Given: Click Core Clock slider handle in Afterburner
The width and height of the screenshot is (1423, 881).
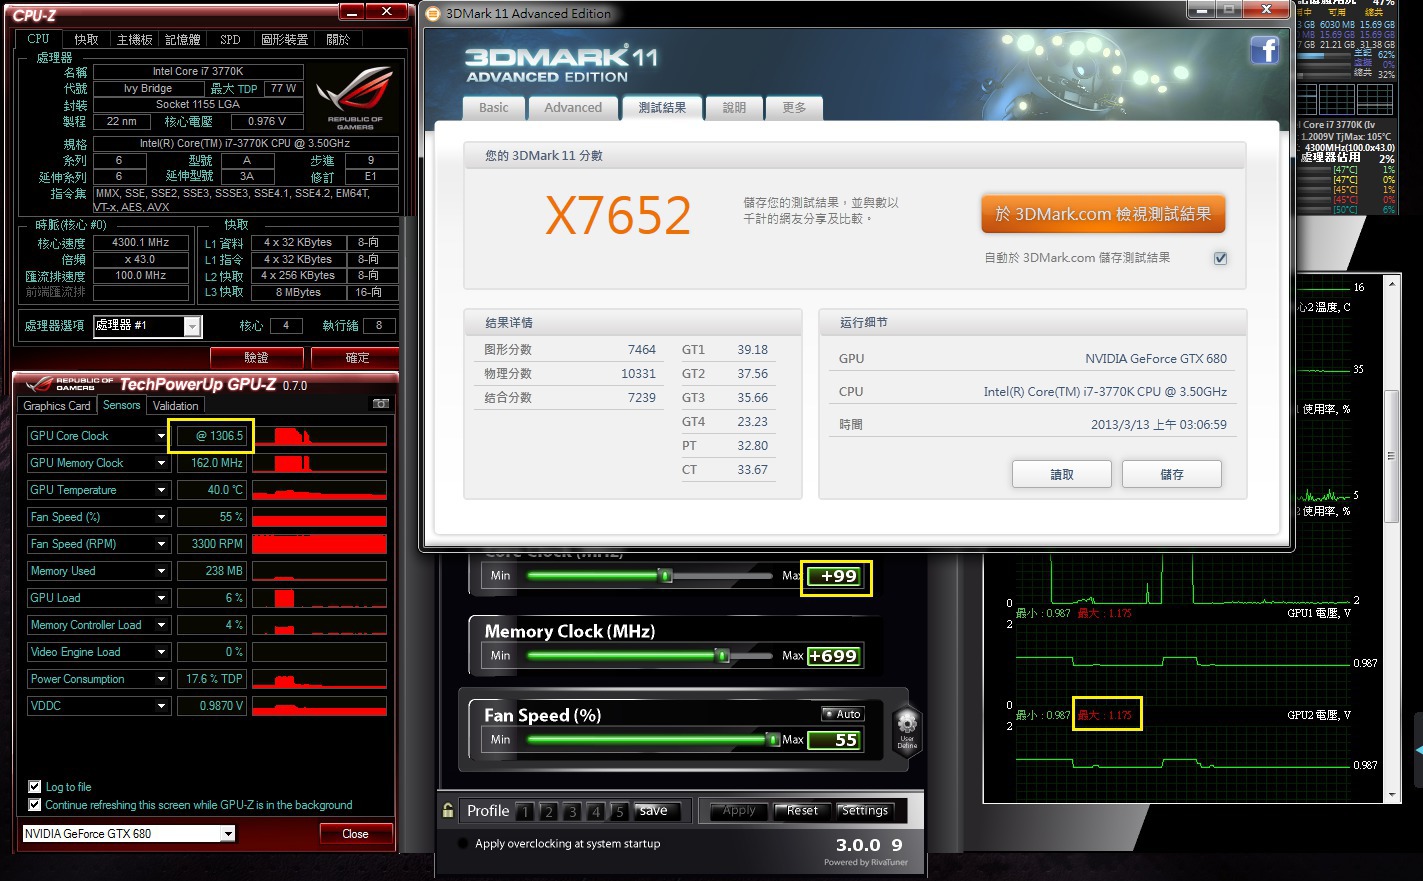Looking at the screenshot, I should tap(665, 576).
